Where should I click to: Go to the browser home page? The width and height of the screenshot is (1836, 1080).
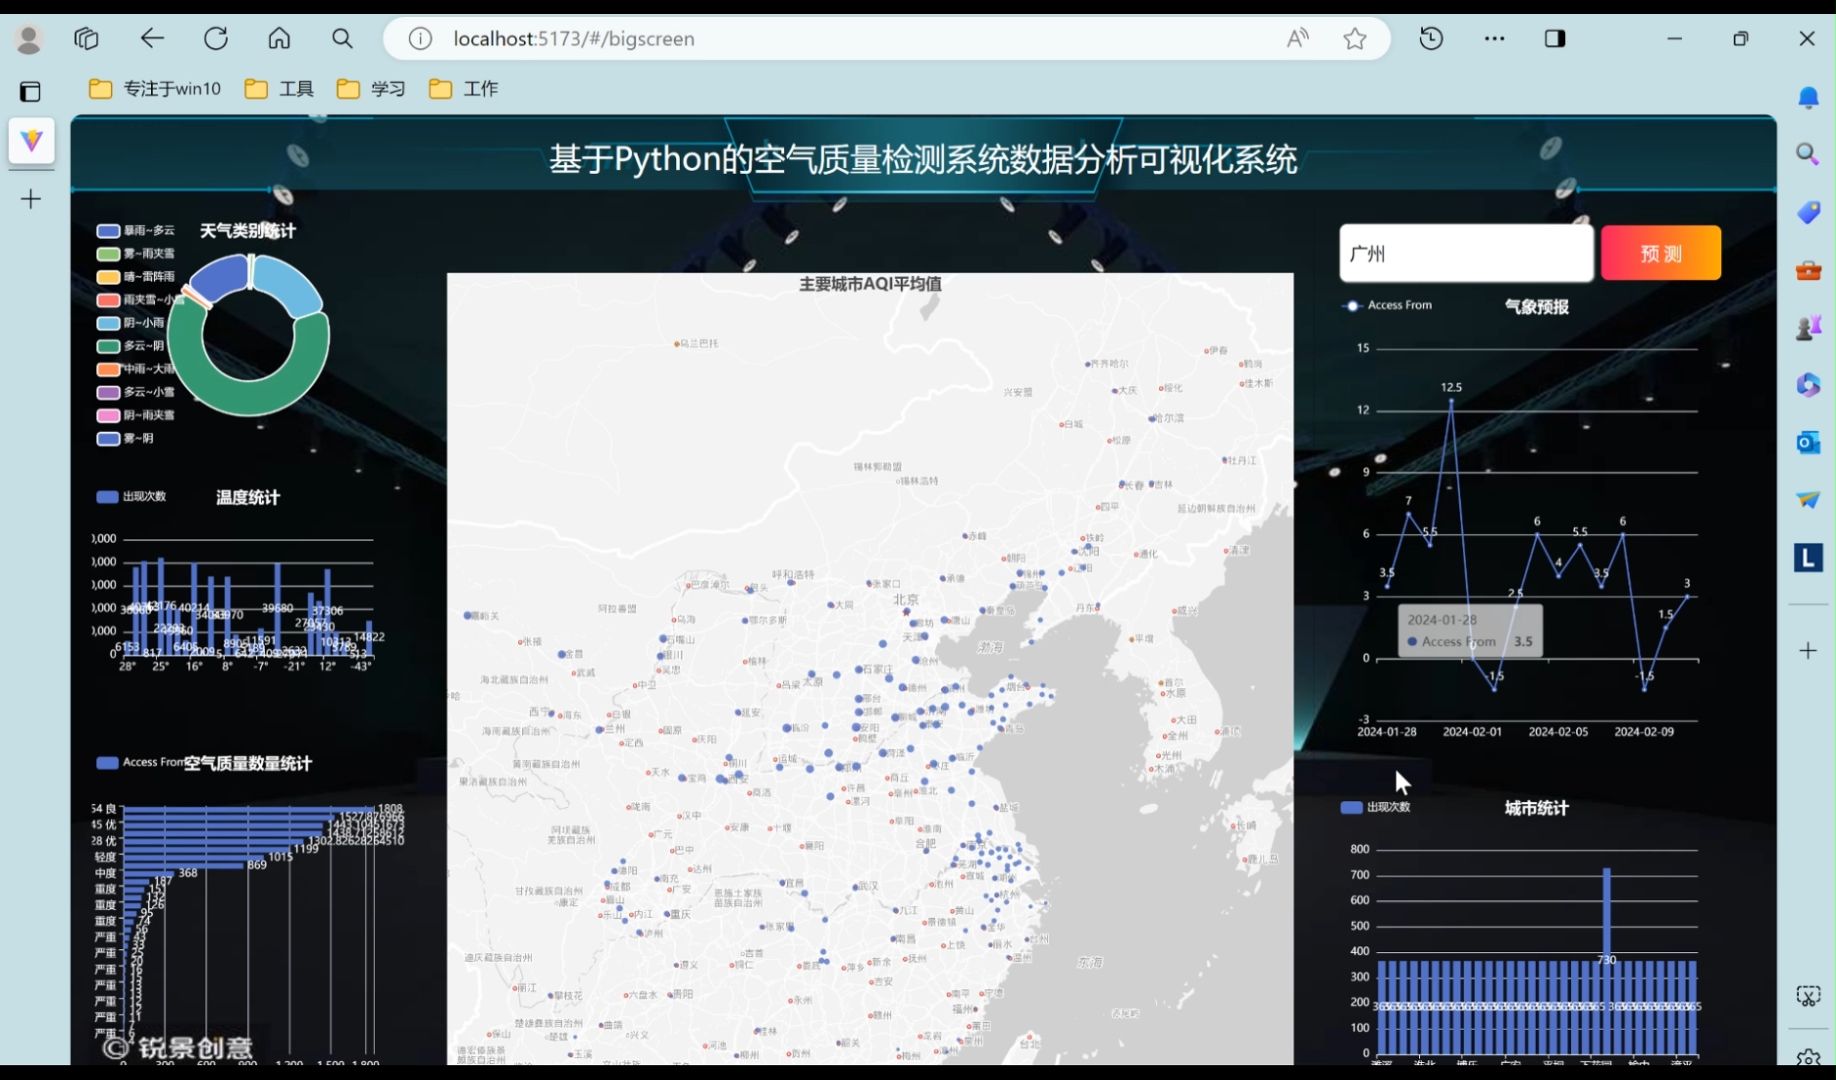(x=279, y=39)
